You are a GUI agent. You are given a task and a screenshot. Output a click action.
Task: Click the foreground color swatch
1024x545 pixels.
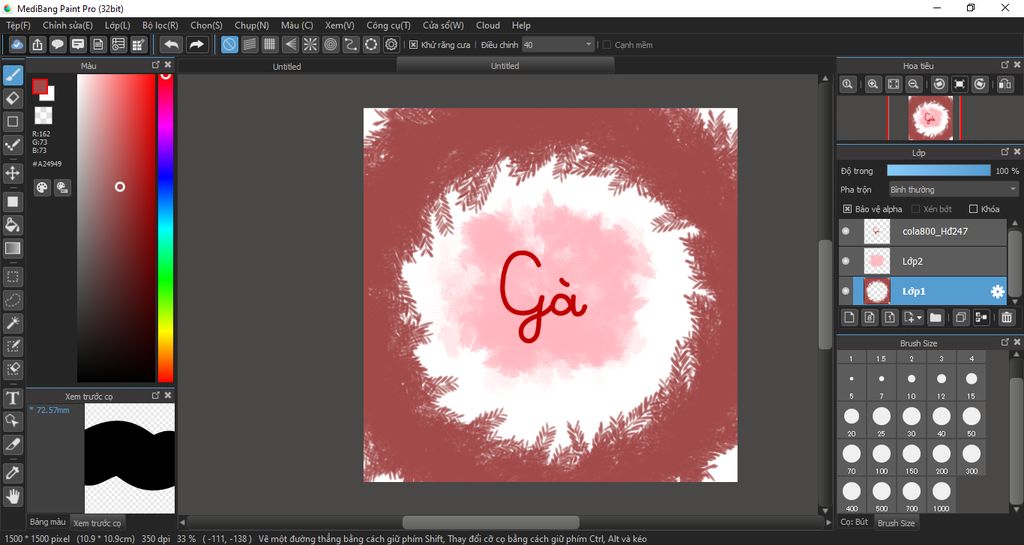(x=40, y=86)
